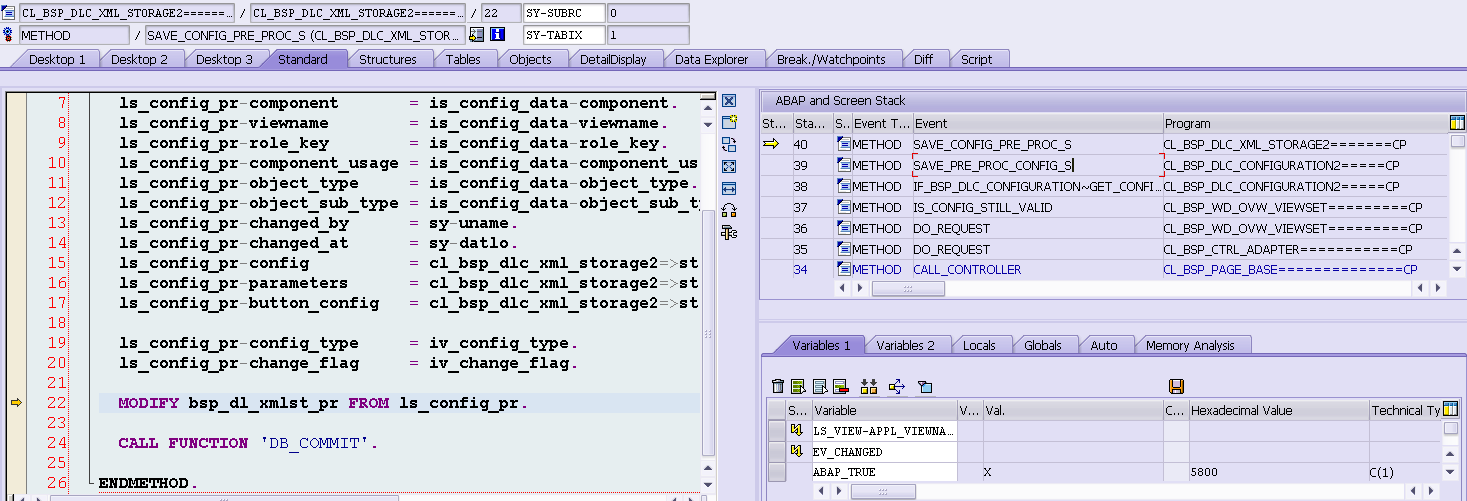Click down arrow of variables vertical scrollbar
This screenshot has width=1467, height=501.
[x=1452, y=471]
